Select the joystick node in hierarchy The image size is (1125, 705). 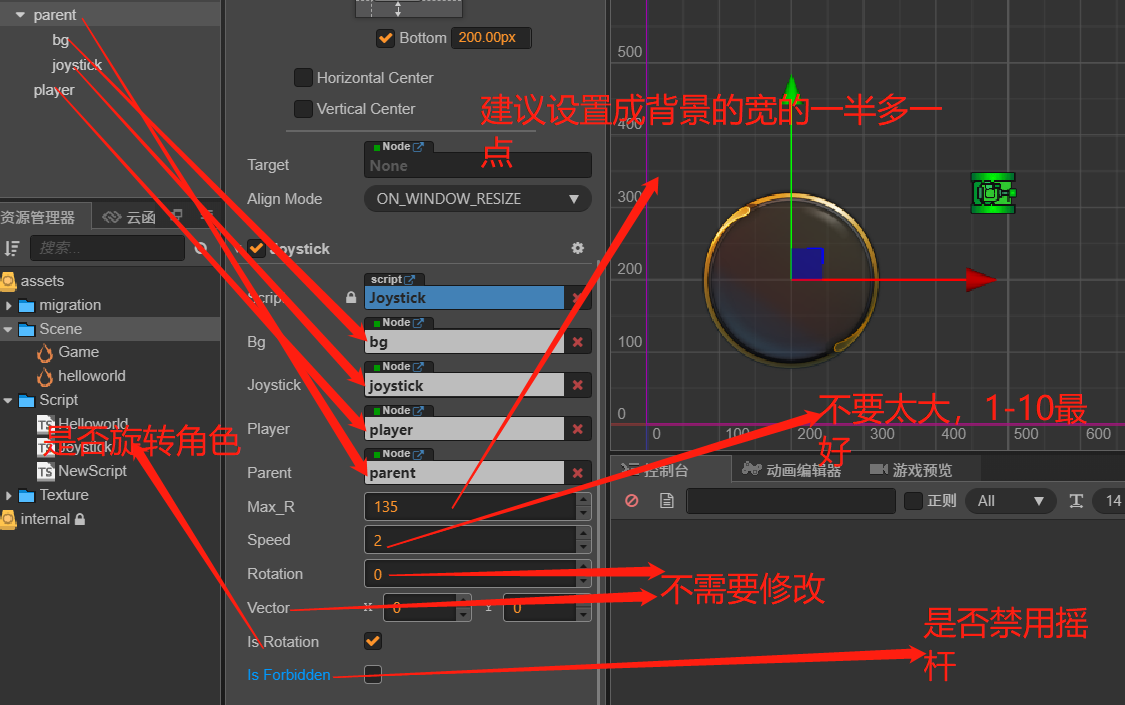point(77,65)
